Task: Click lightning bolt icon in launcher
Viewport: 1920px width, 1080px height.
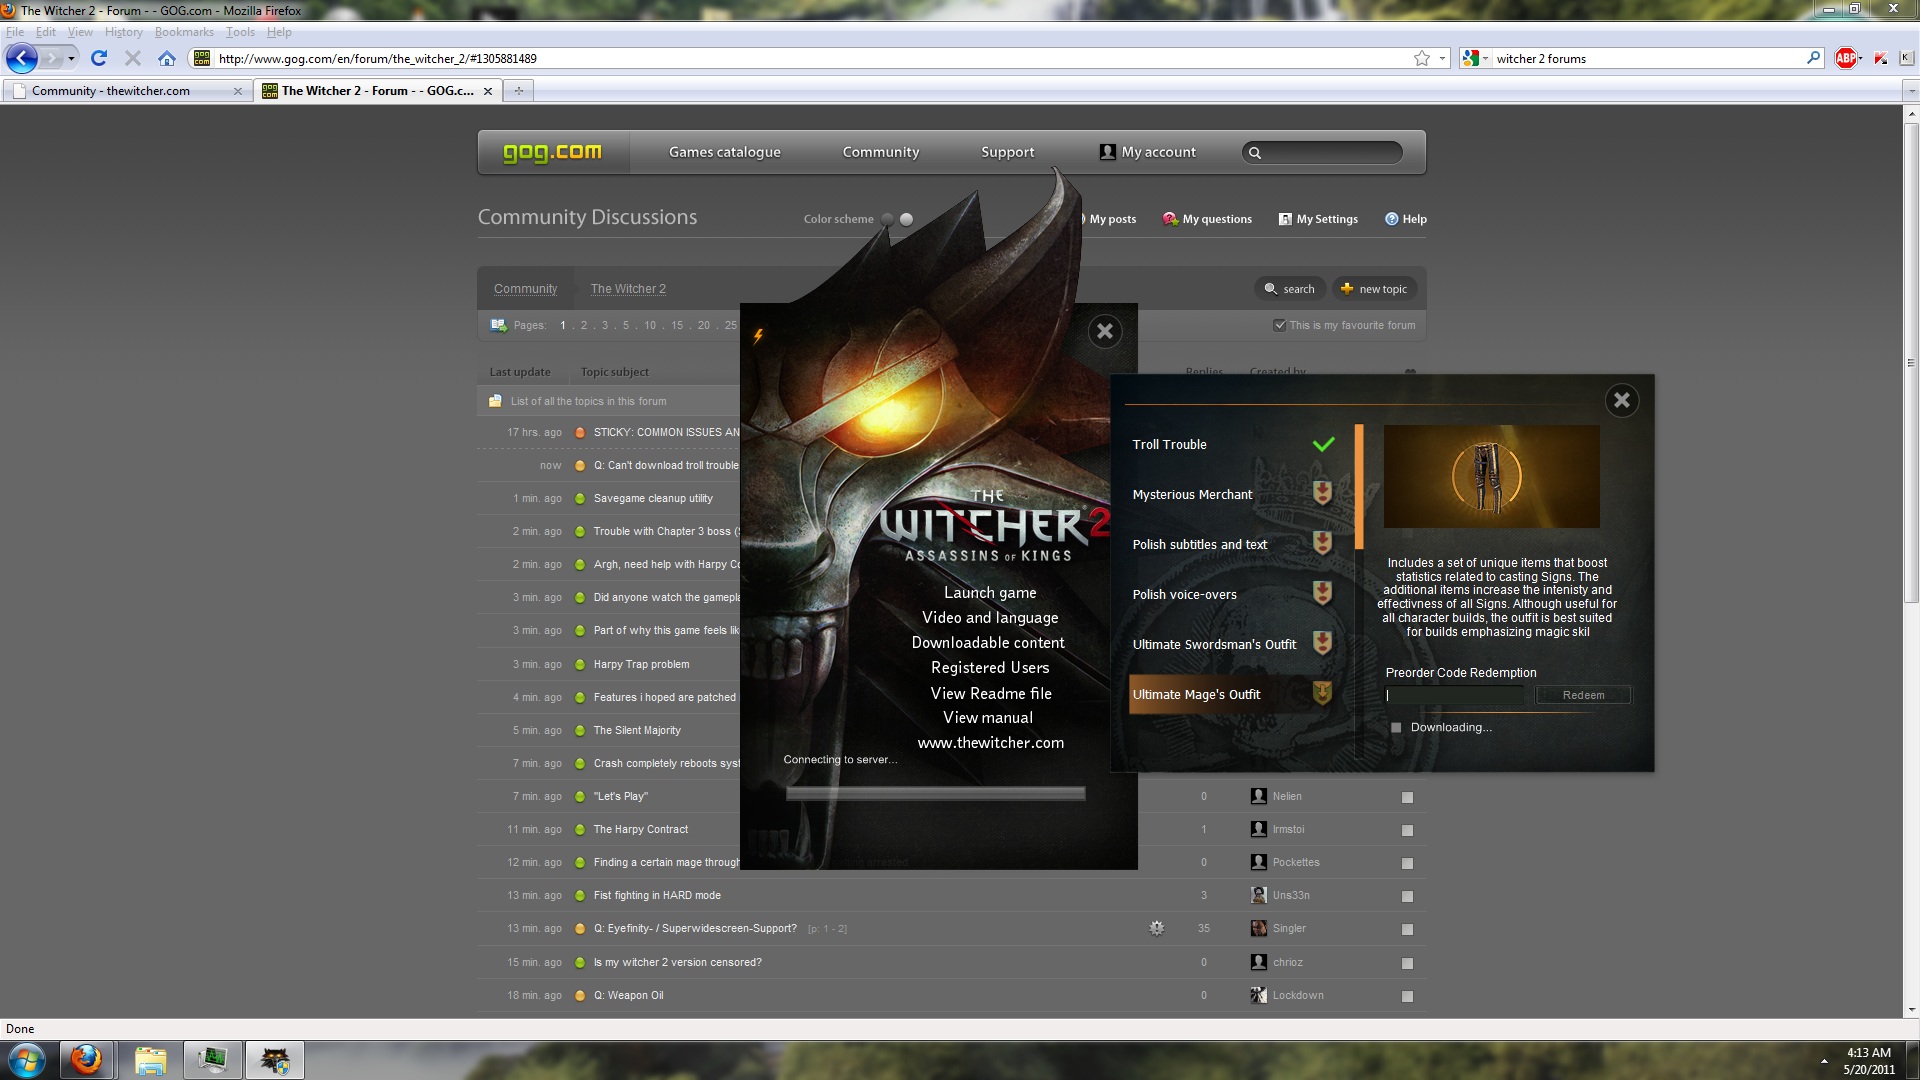Action: coord(758,336)
